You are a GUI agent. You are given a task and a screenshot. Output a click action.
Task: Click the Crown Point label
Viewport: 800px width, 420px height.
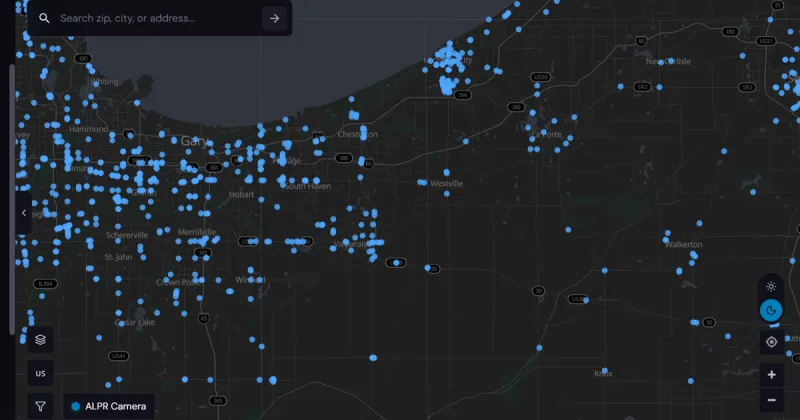(x=178, y=282)
